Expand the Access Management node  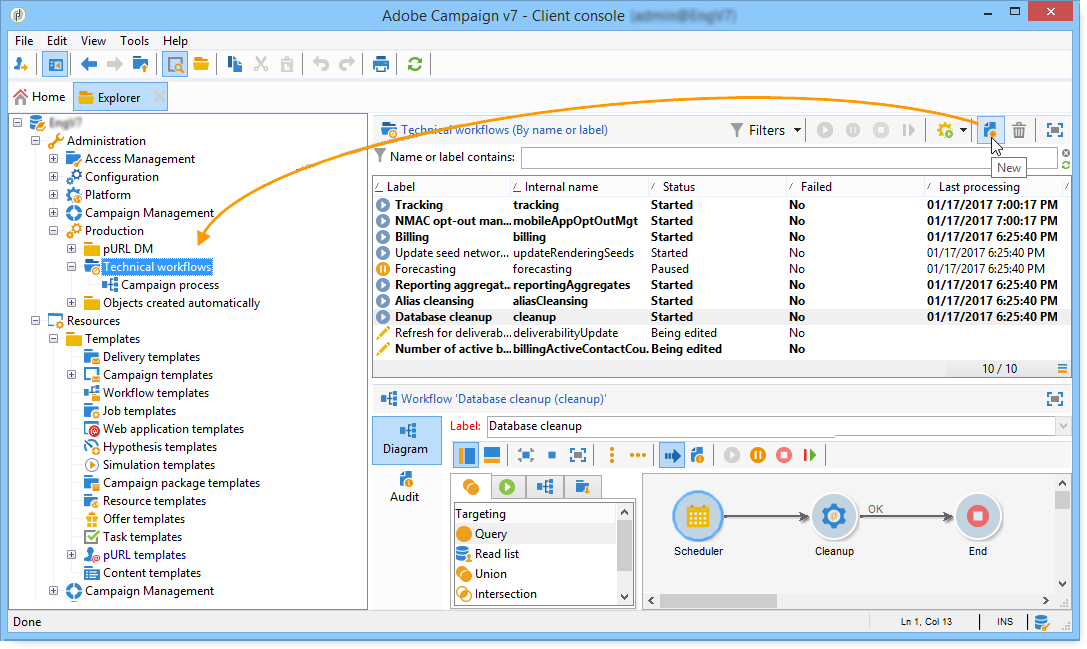coord(53,158)
